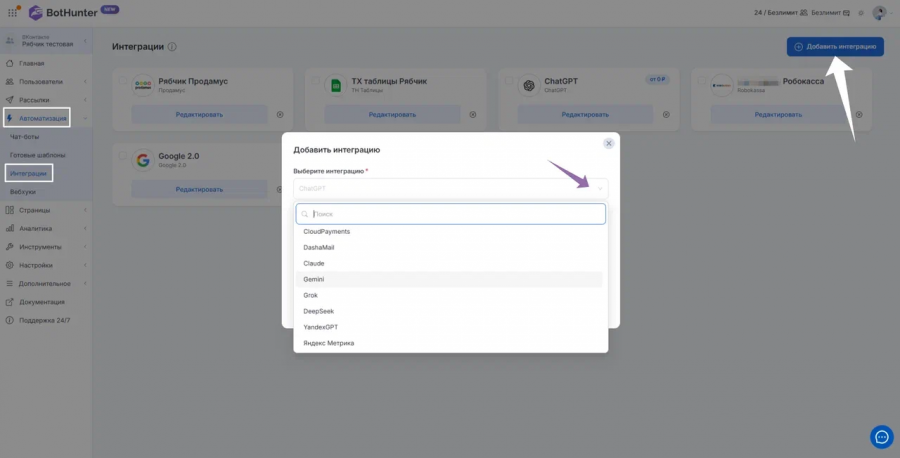The height and width of the screenshot is (458, 900).
Task: Expand the Дополнительное sidebar section
Action: (85, 284)
